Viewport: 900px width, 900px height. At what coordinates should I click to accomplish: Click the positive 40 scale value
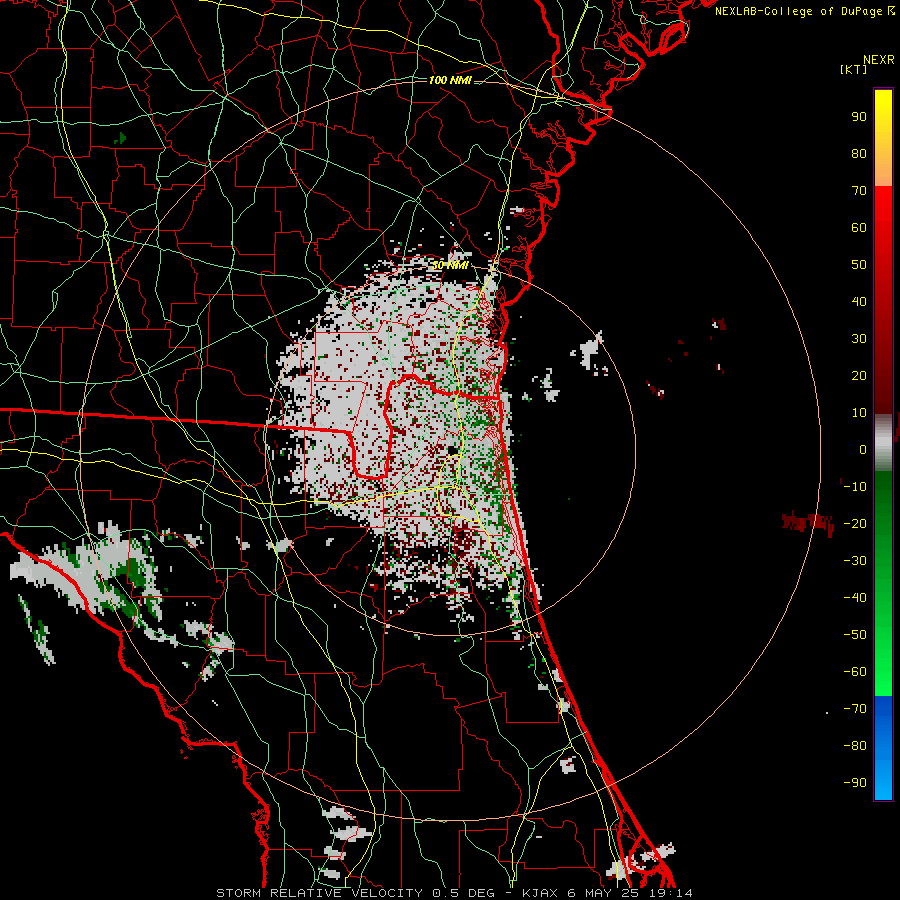[859, 301]
